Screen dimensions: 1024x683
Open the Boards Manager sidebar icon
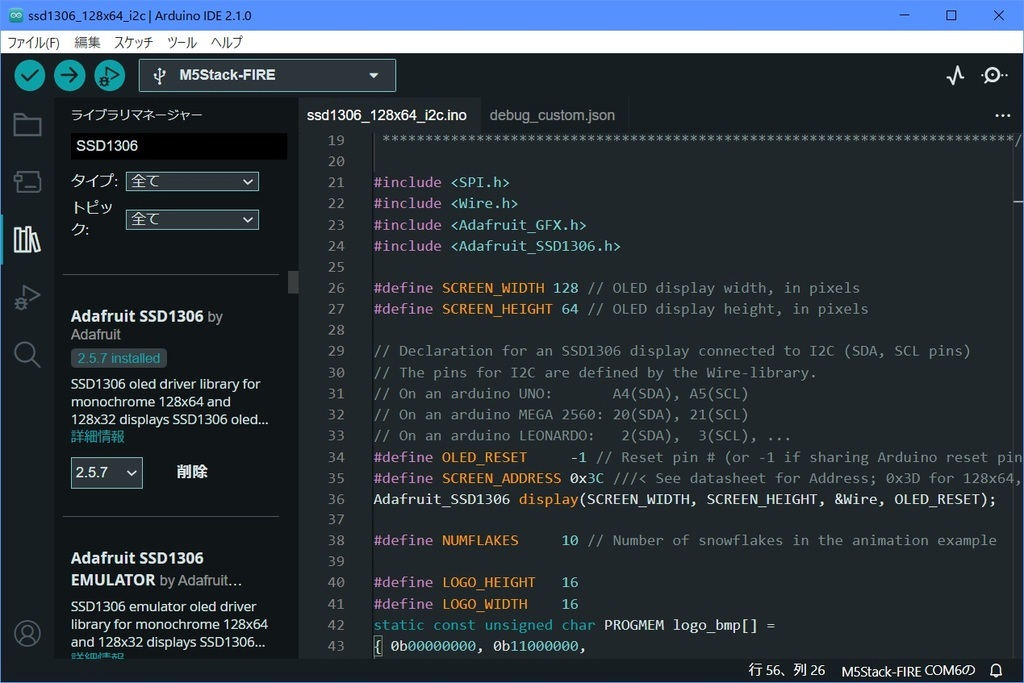[27, 181]
